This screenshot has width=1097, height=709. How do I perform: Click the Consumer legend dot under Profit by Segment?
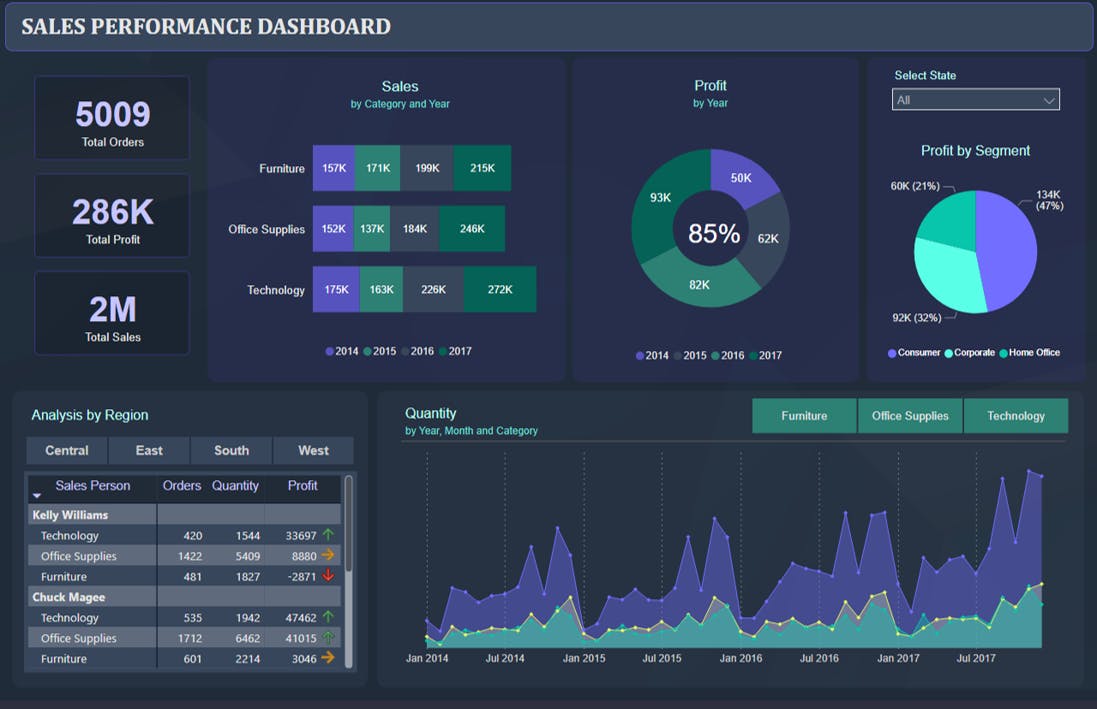click(892, 352)
